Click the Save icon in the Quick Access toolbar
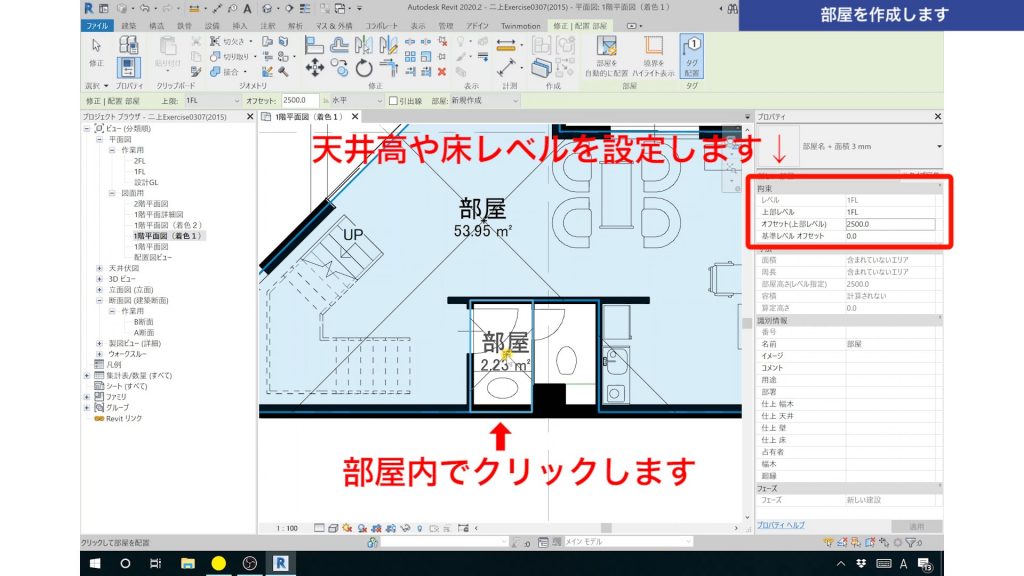Viewport: 1024px width, 576px height. (x=122, y=9)
